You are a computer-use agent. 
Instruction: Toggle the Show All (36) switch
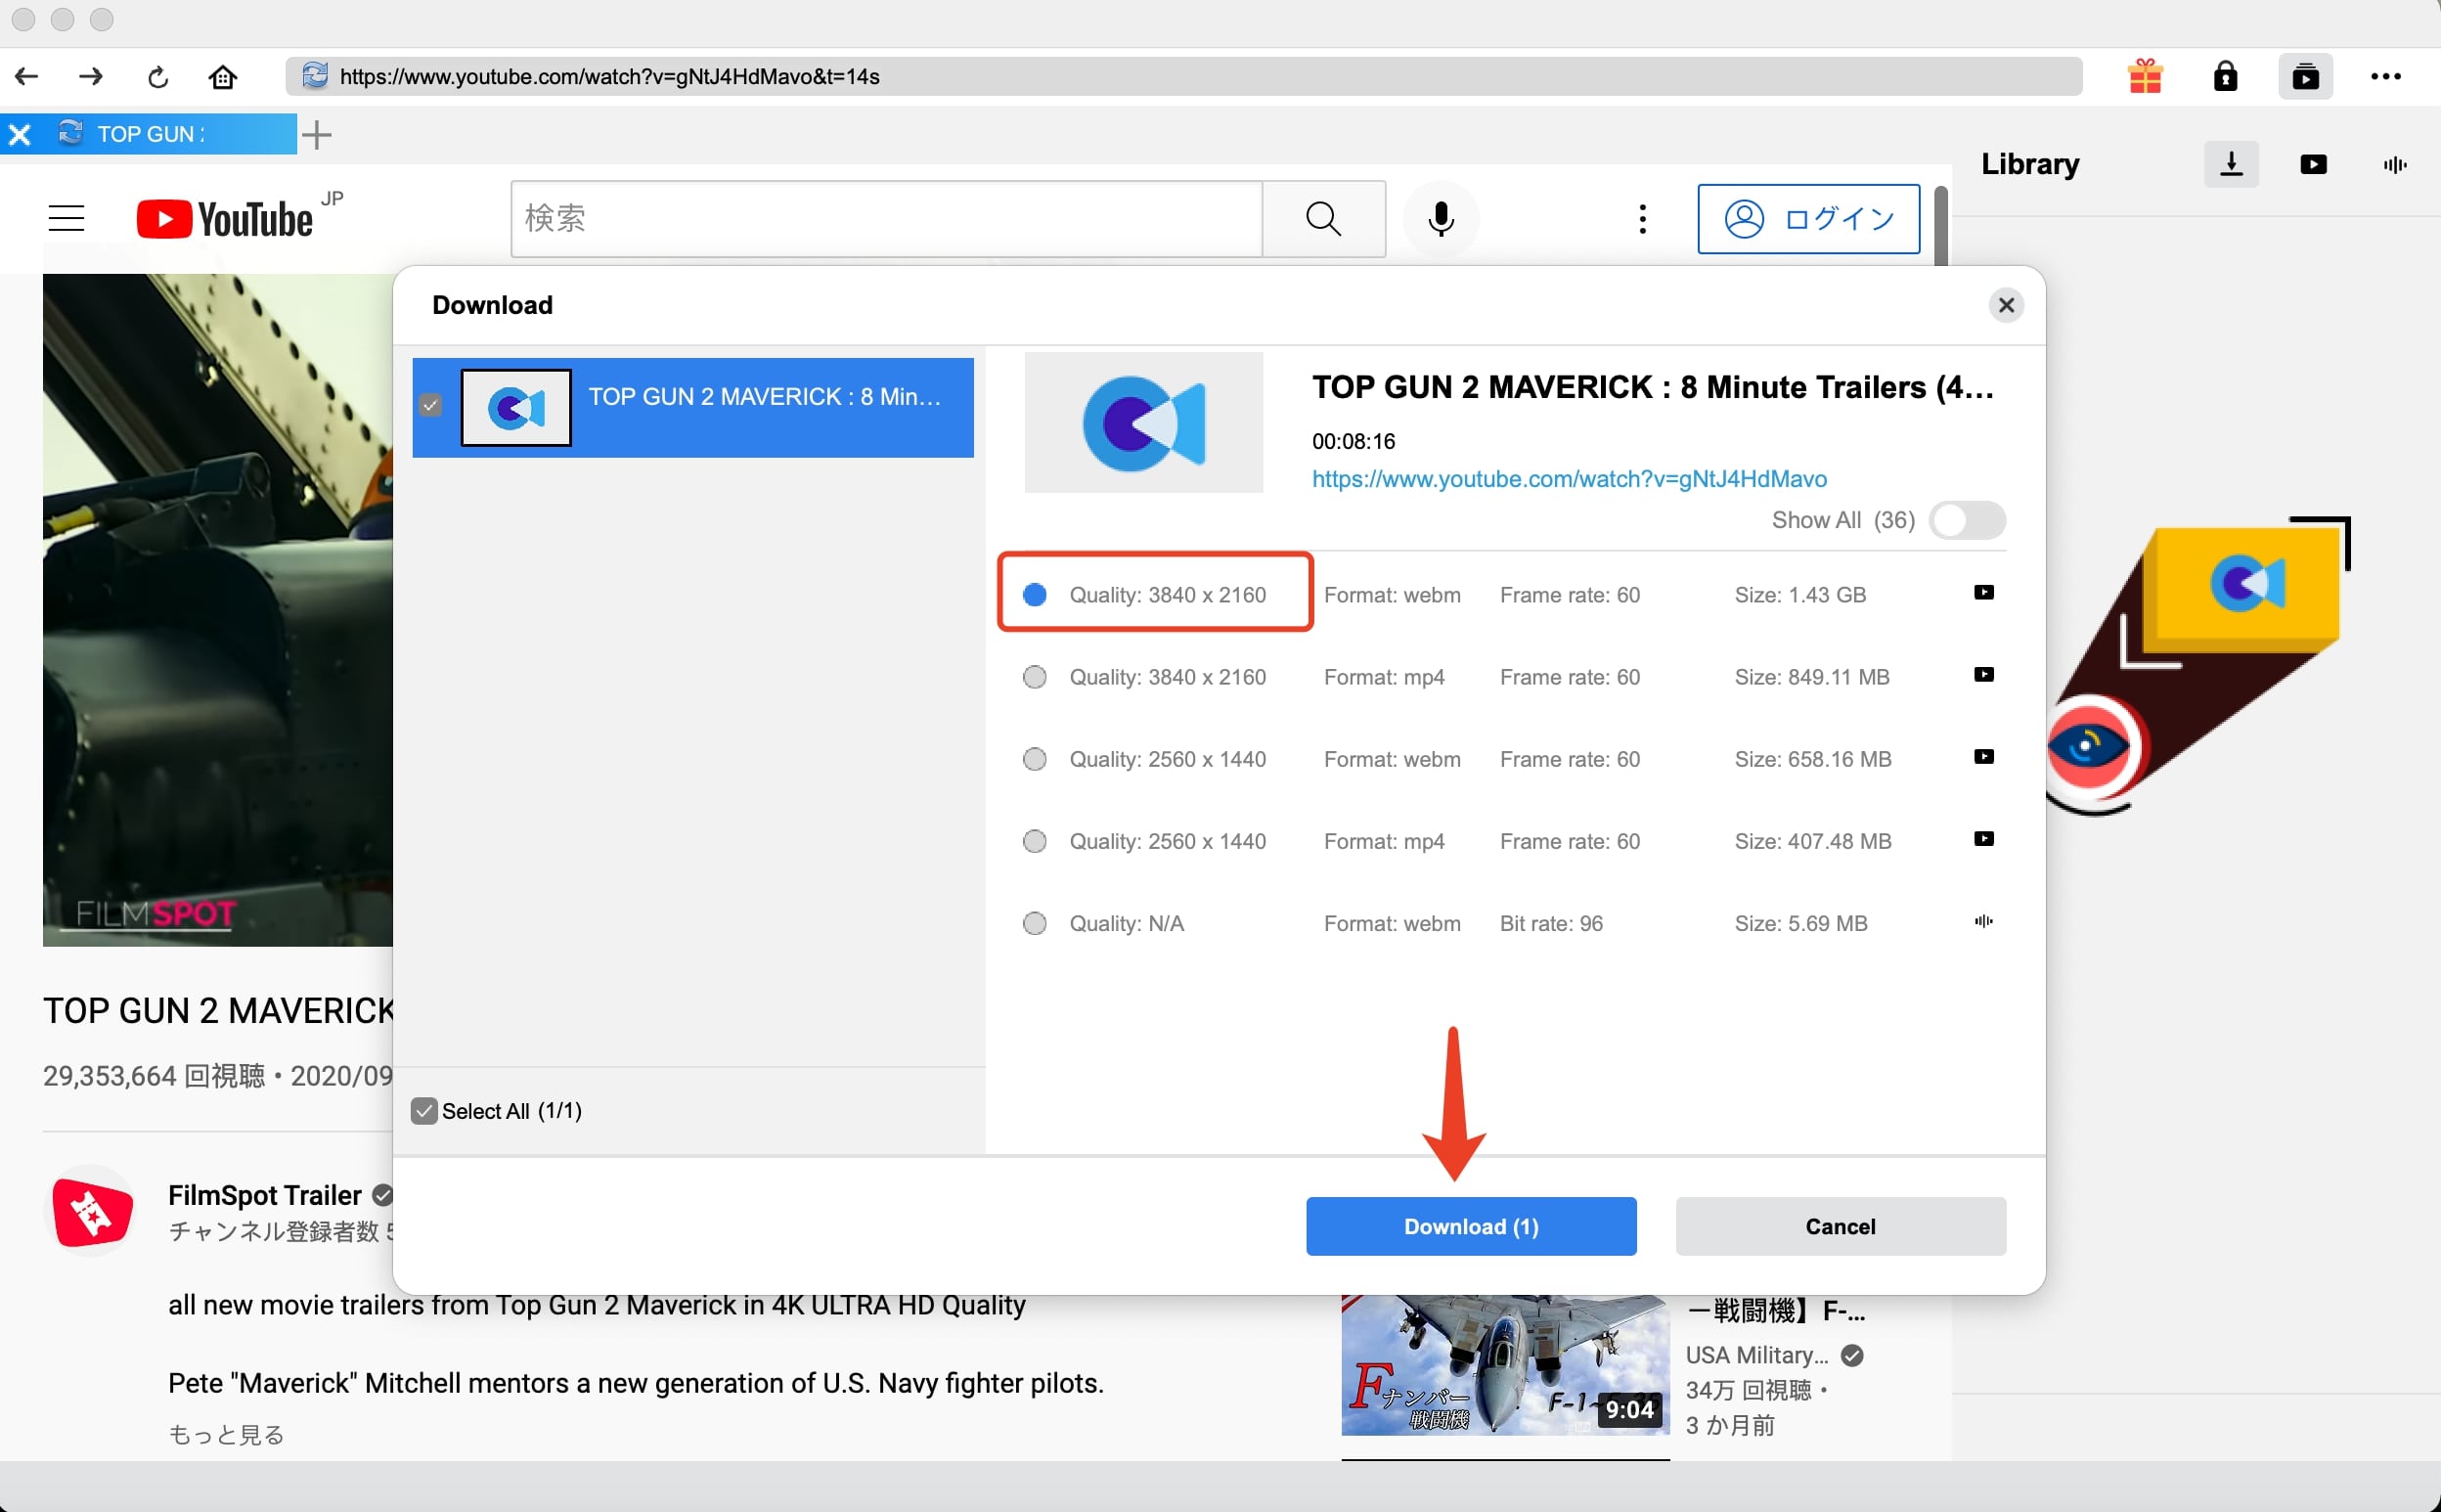point(1966,520)
